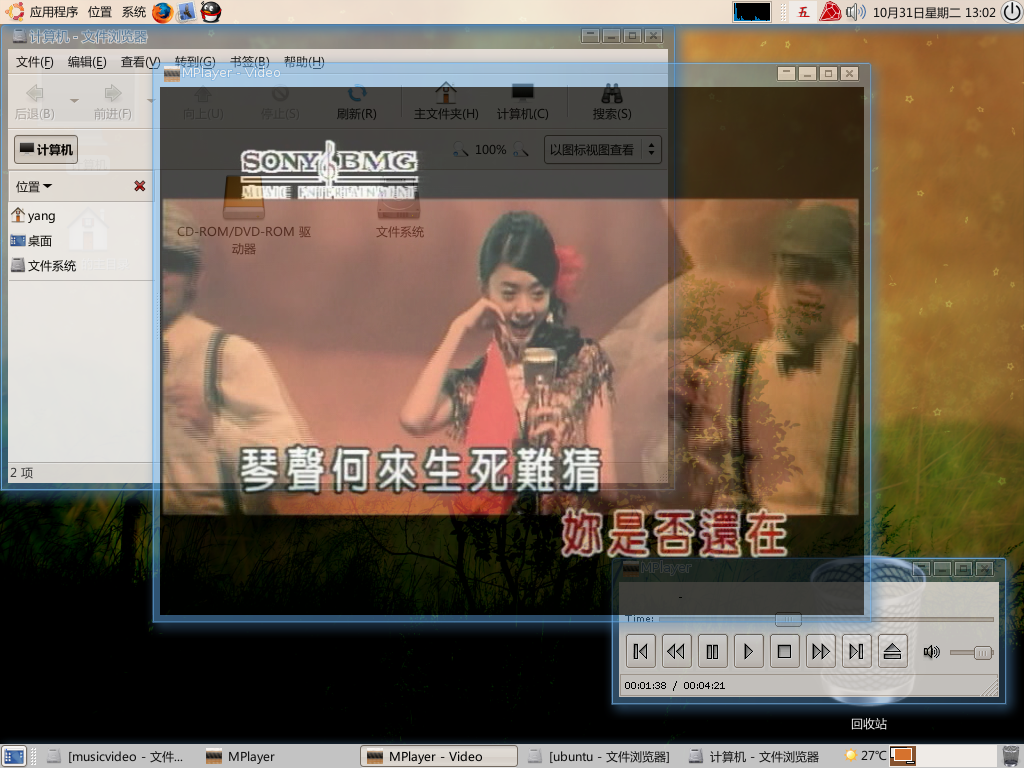Close the sidebar with the red X

[140, 186]
